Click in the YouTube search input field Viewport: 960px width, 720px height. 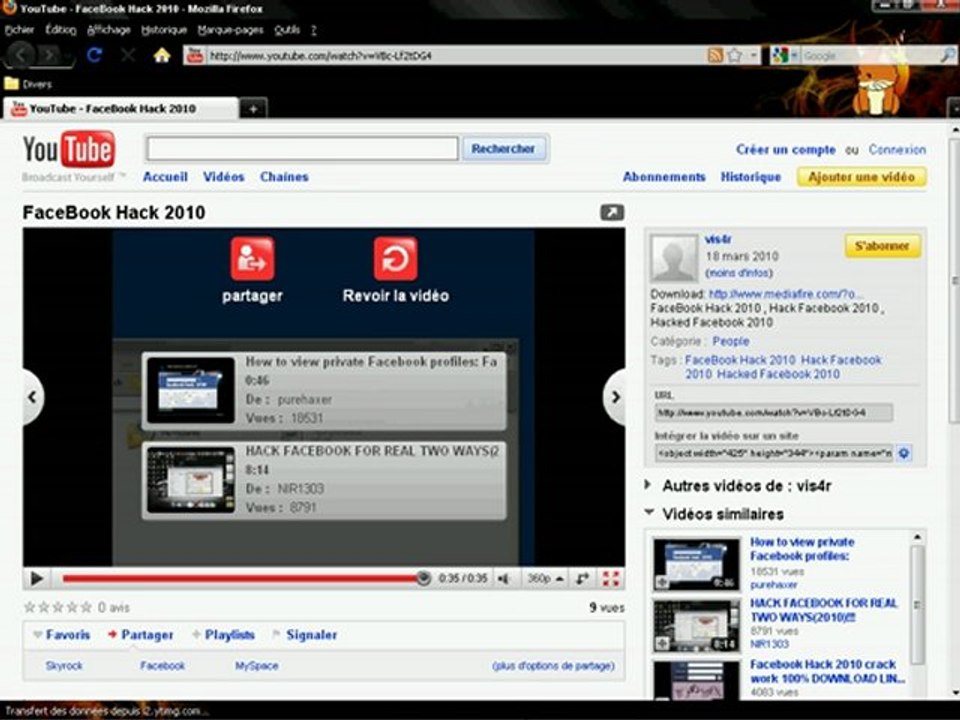[x=302, y=149]
